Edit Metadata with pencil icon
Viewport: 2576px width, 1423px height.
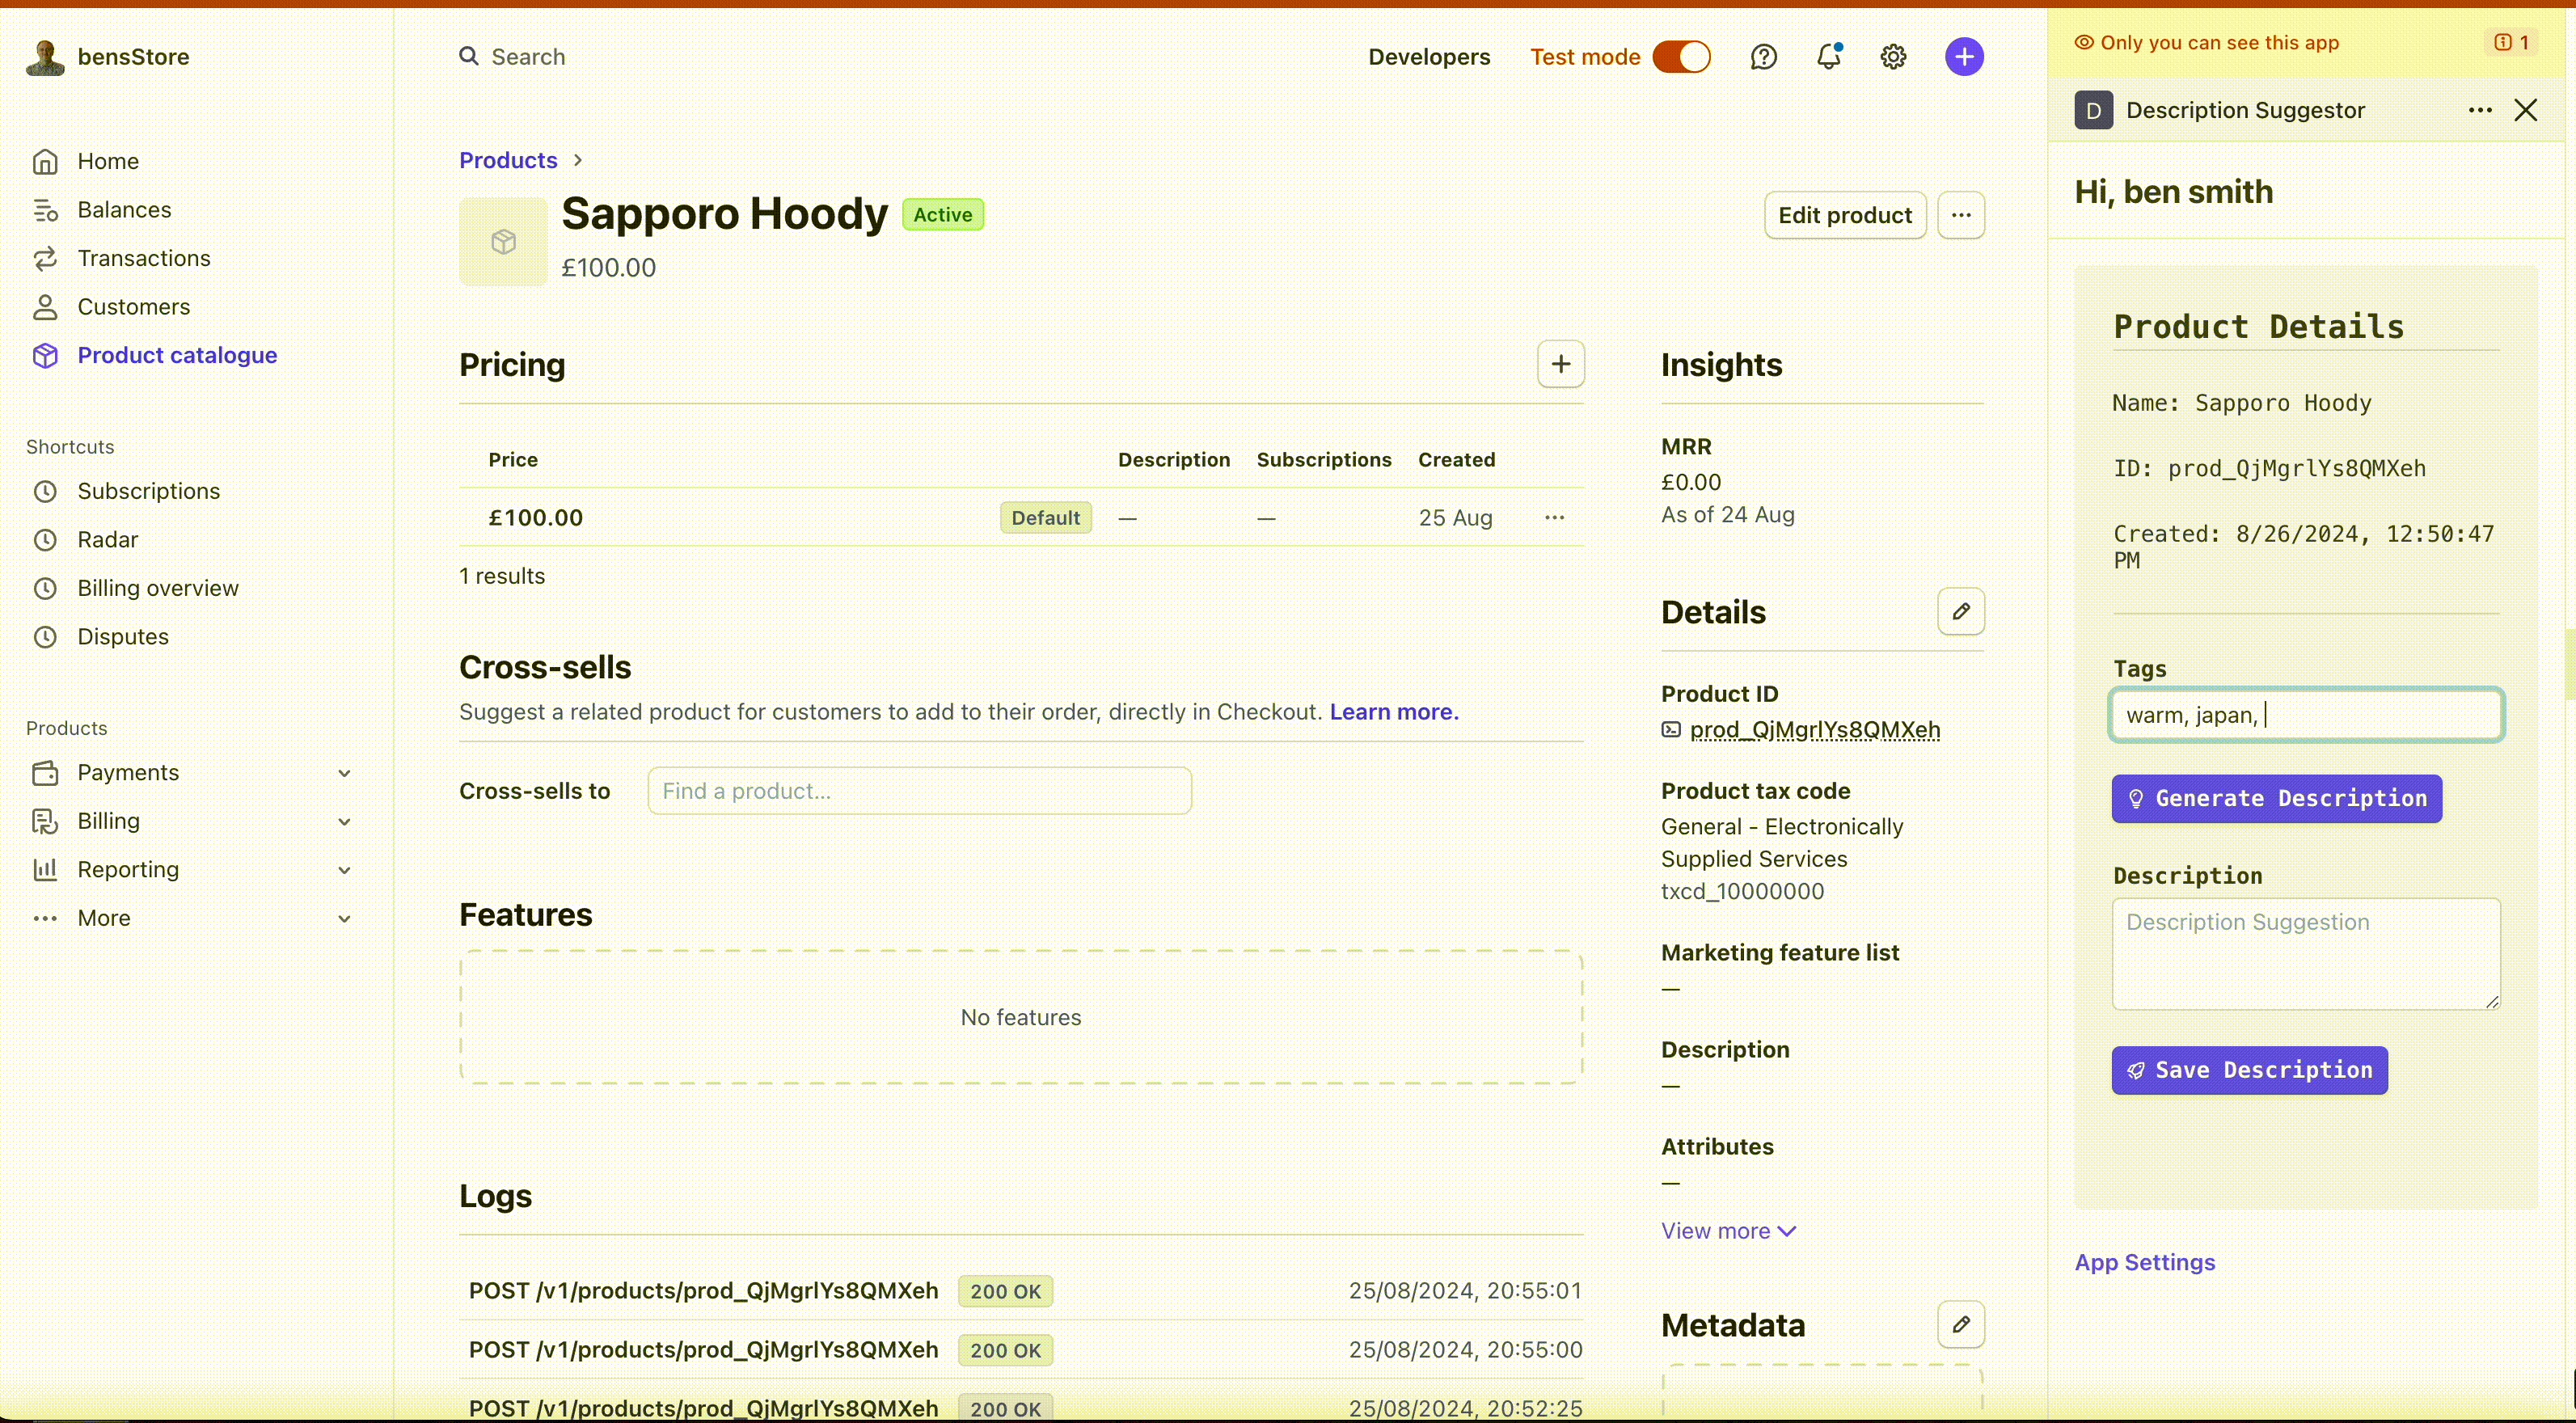(x=1960, y=1324)
